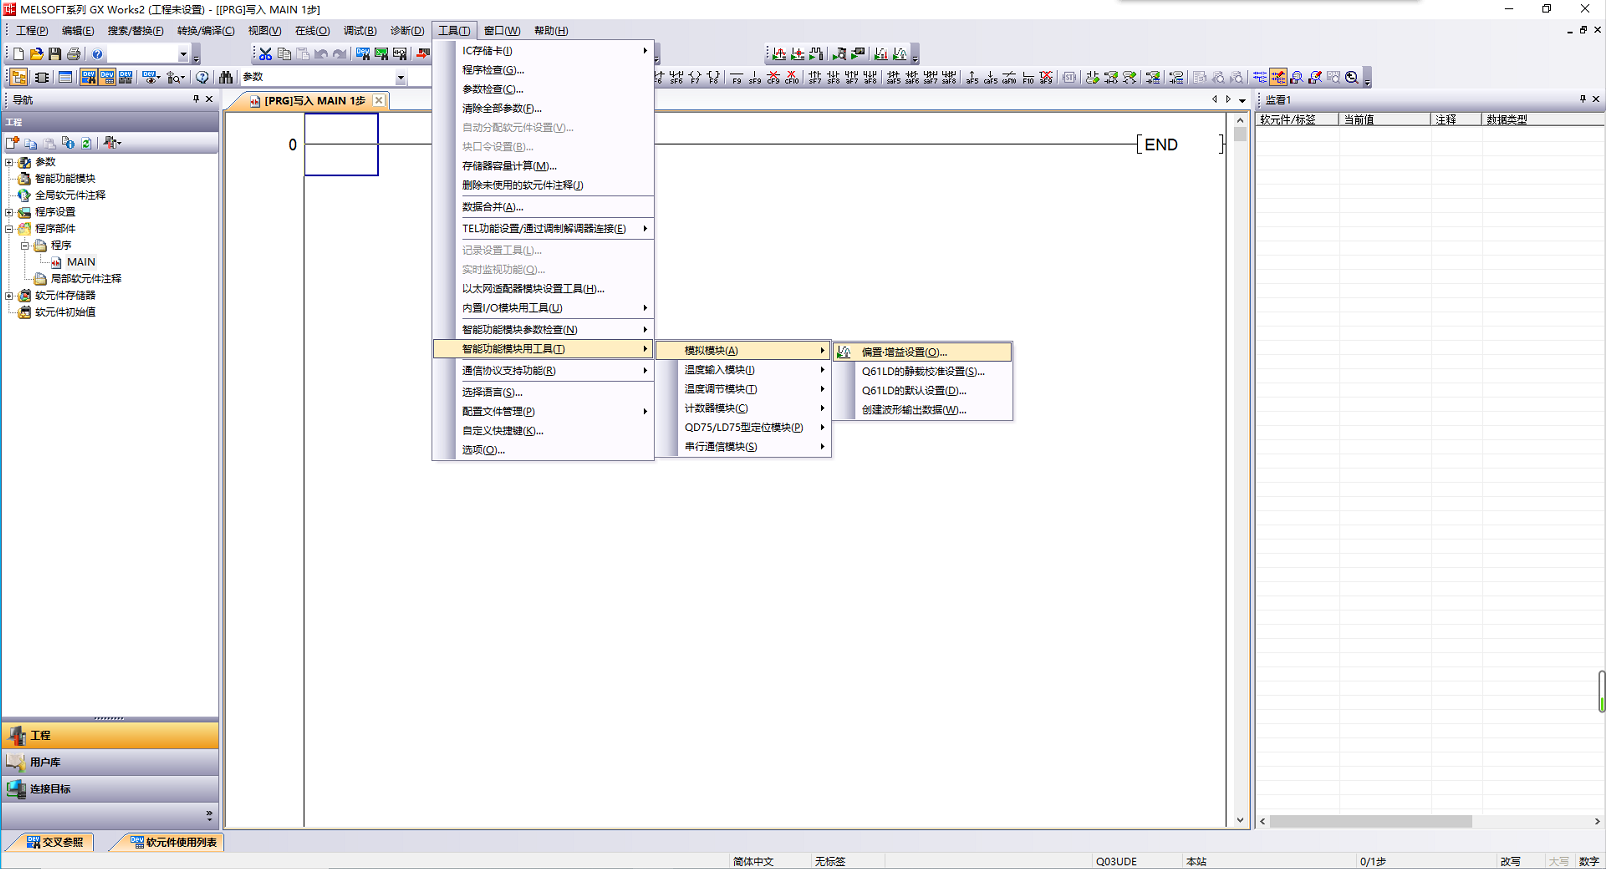Select 偏置·增益设置 menu entry

pyautogui.click(x=904, y=352)
